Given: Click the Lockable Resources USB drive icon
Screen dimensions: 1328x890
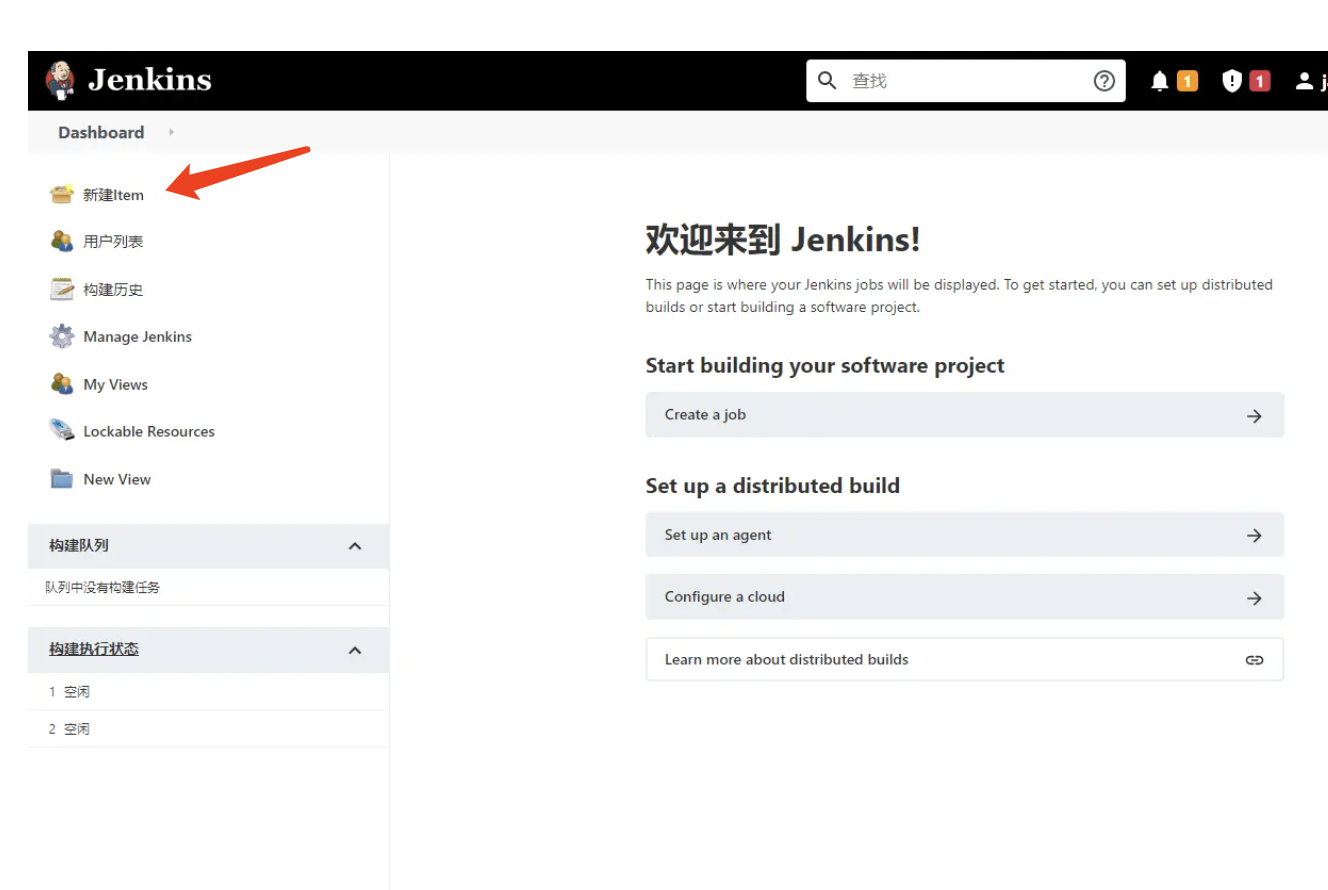Looking at the screenshot, I should click(62, 431).
